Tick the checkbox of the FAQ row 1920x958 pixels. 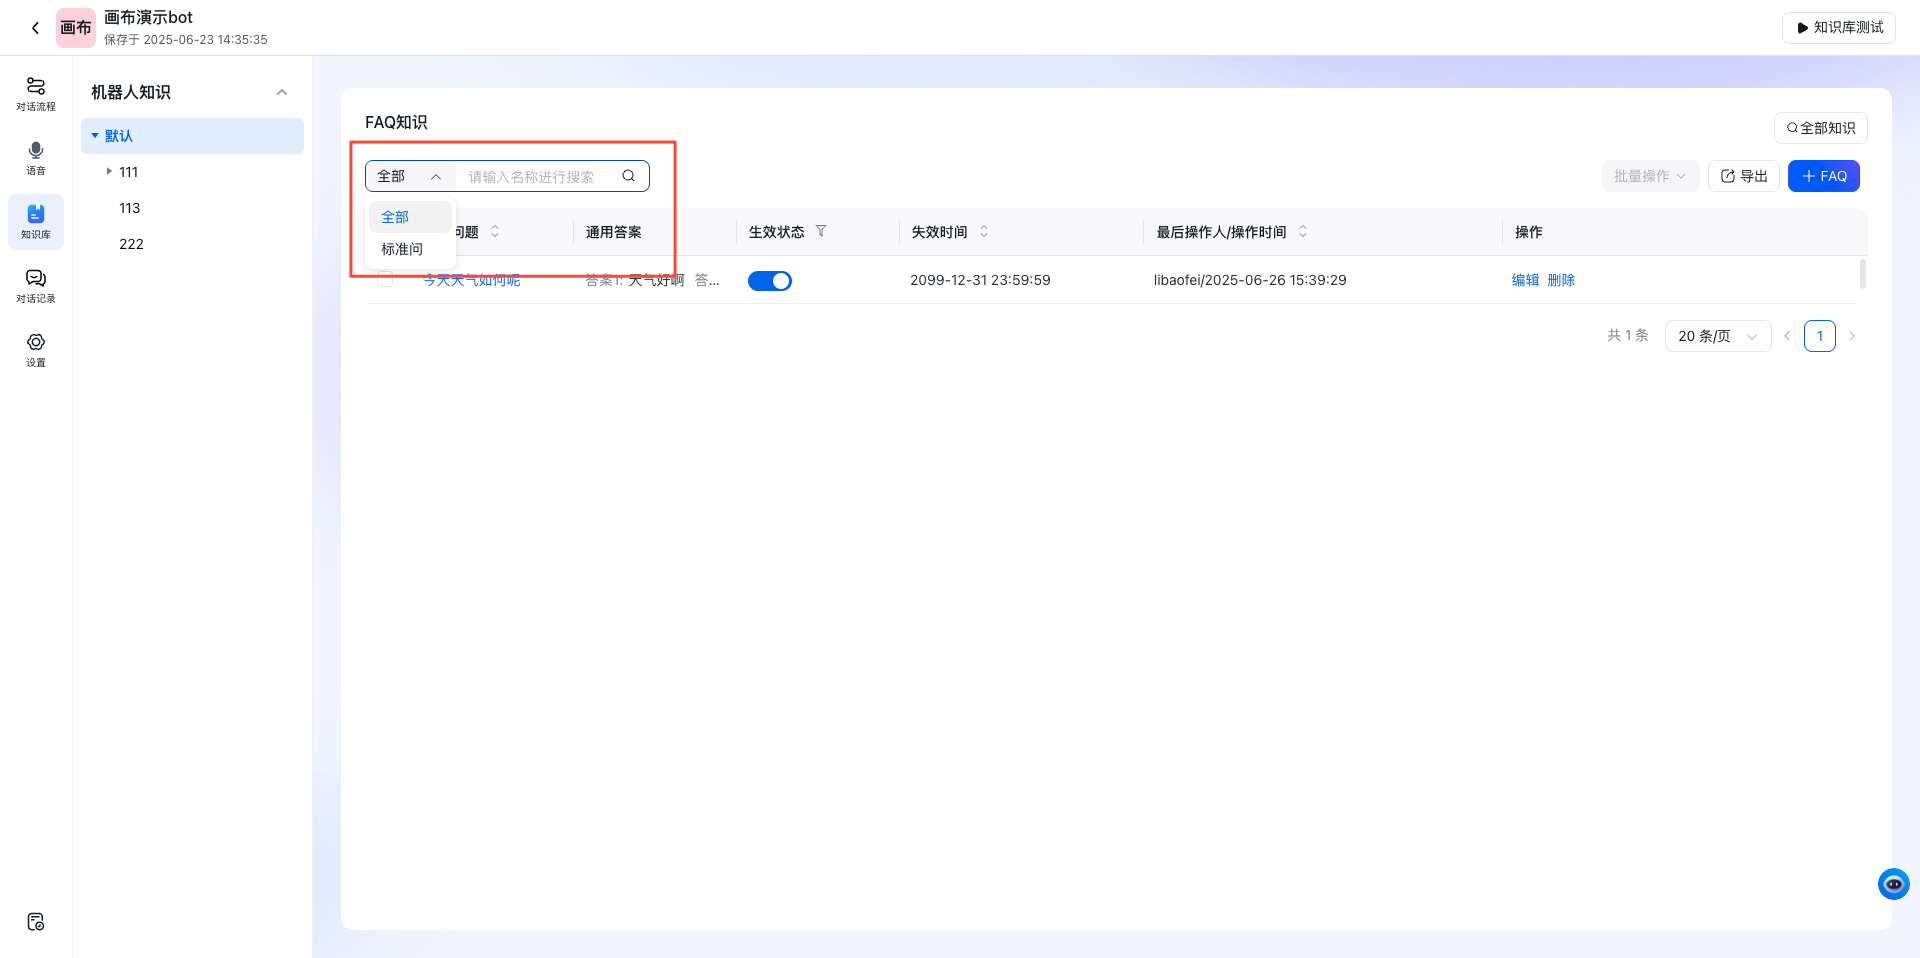pos(385,280)
